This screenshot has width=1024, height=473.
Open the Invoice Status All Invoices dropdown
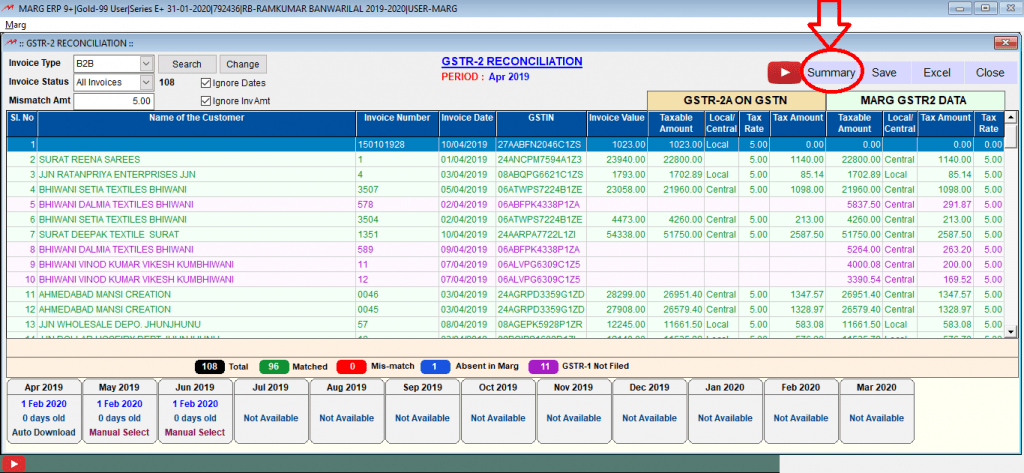click(x=146, y=82)
